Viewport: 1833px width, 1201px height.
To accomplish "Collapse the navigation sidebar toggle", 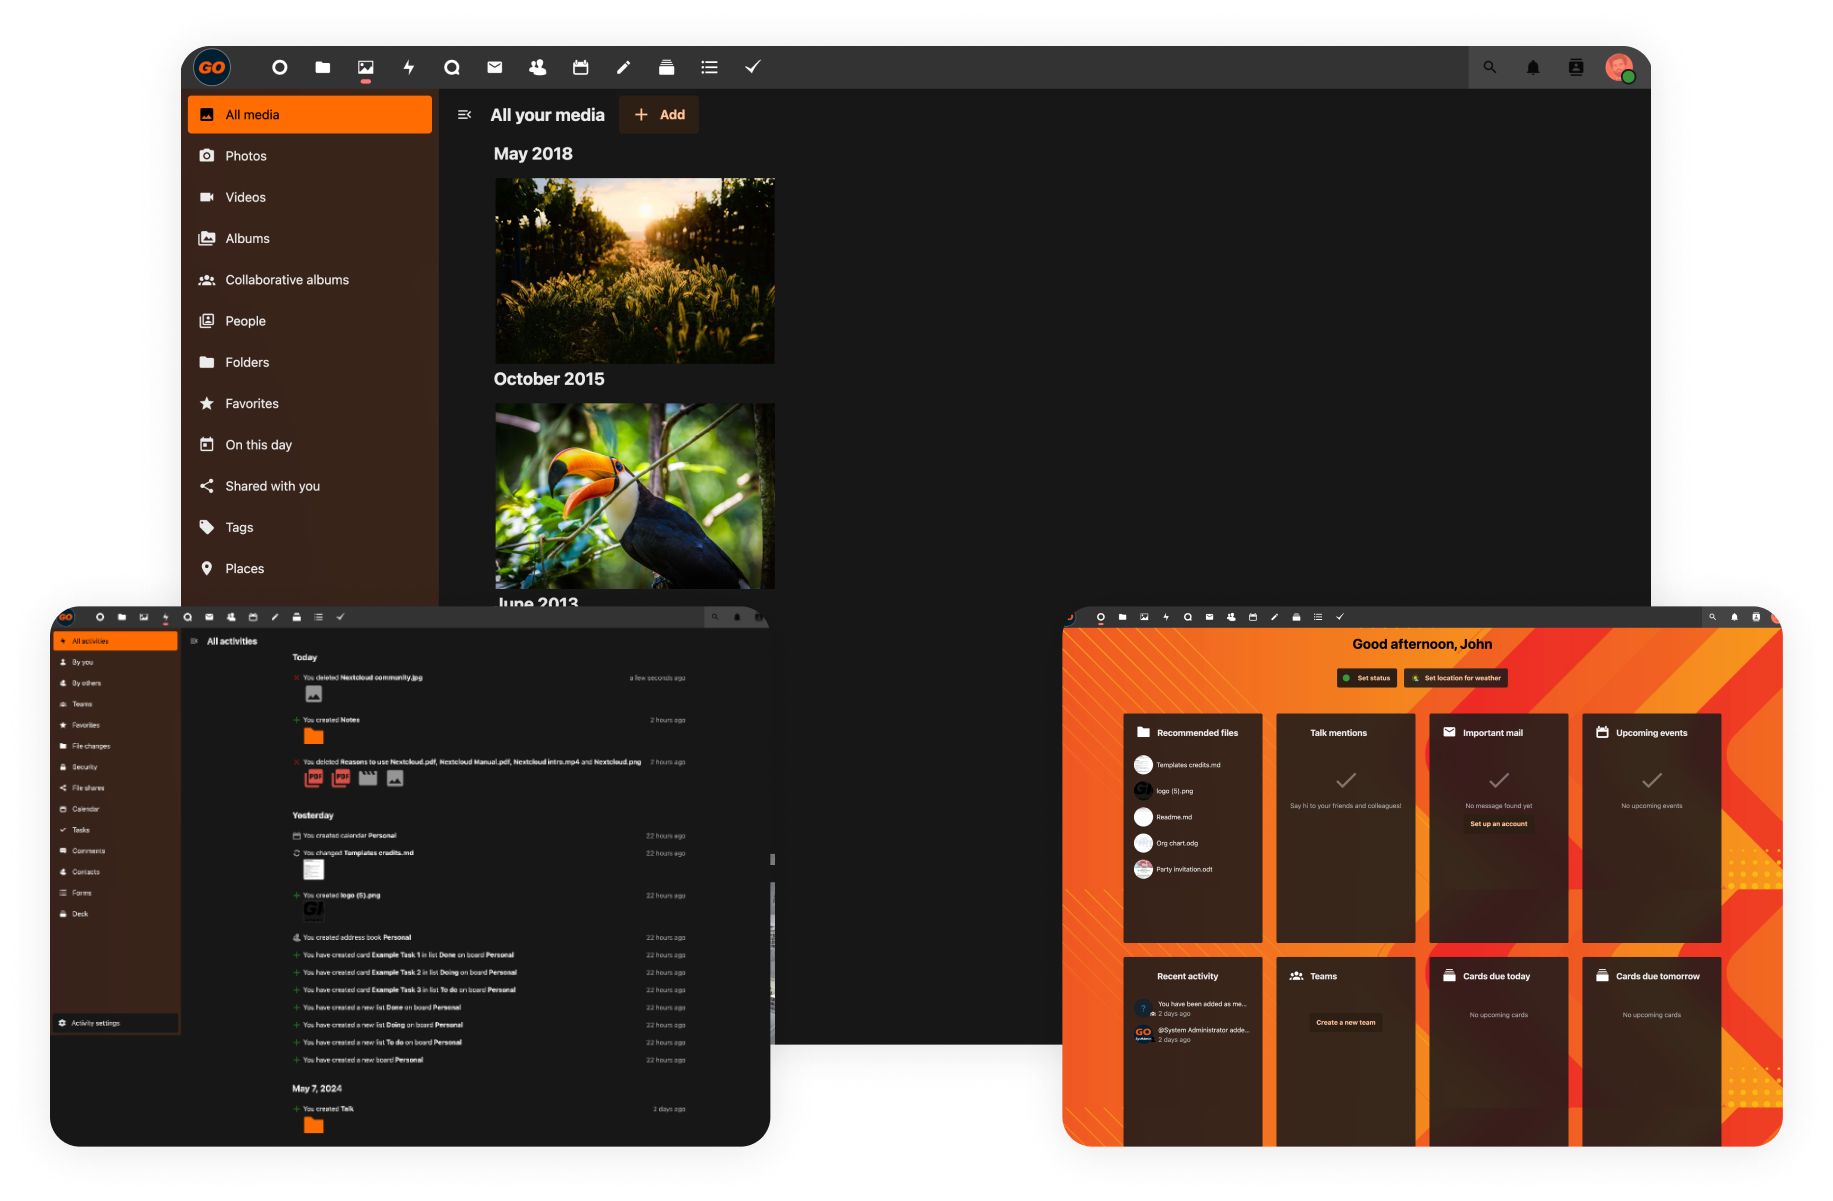I will click(x=464, y=115).
